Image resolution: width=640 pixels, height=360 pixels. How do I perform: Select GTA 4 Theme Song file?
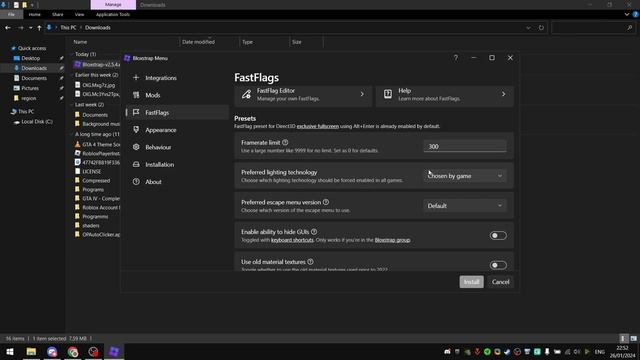pyautogui.click(x=101, y=144)
